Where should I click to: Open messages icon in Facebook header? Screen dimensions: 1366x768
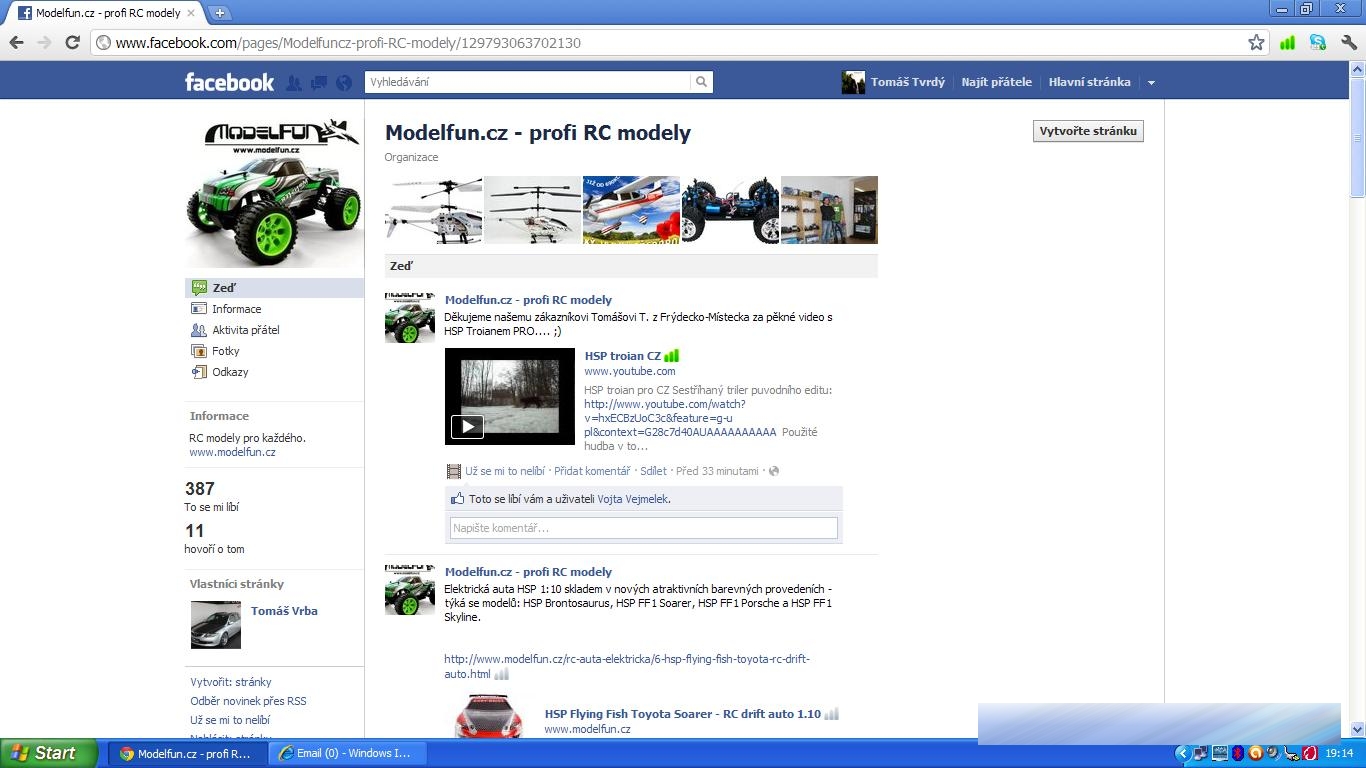click(x=319, y=83)
